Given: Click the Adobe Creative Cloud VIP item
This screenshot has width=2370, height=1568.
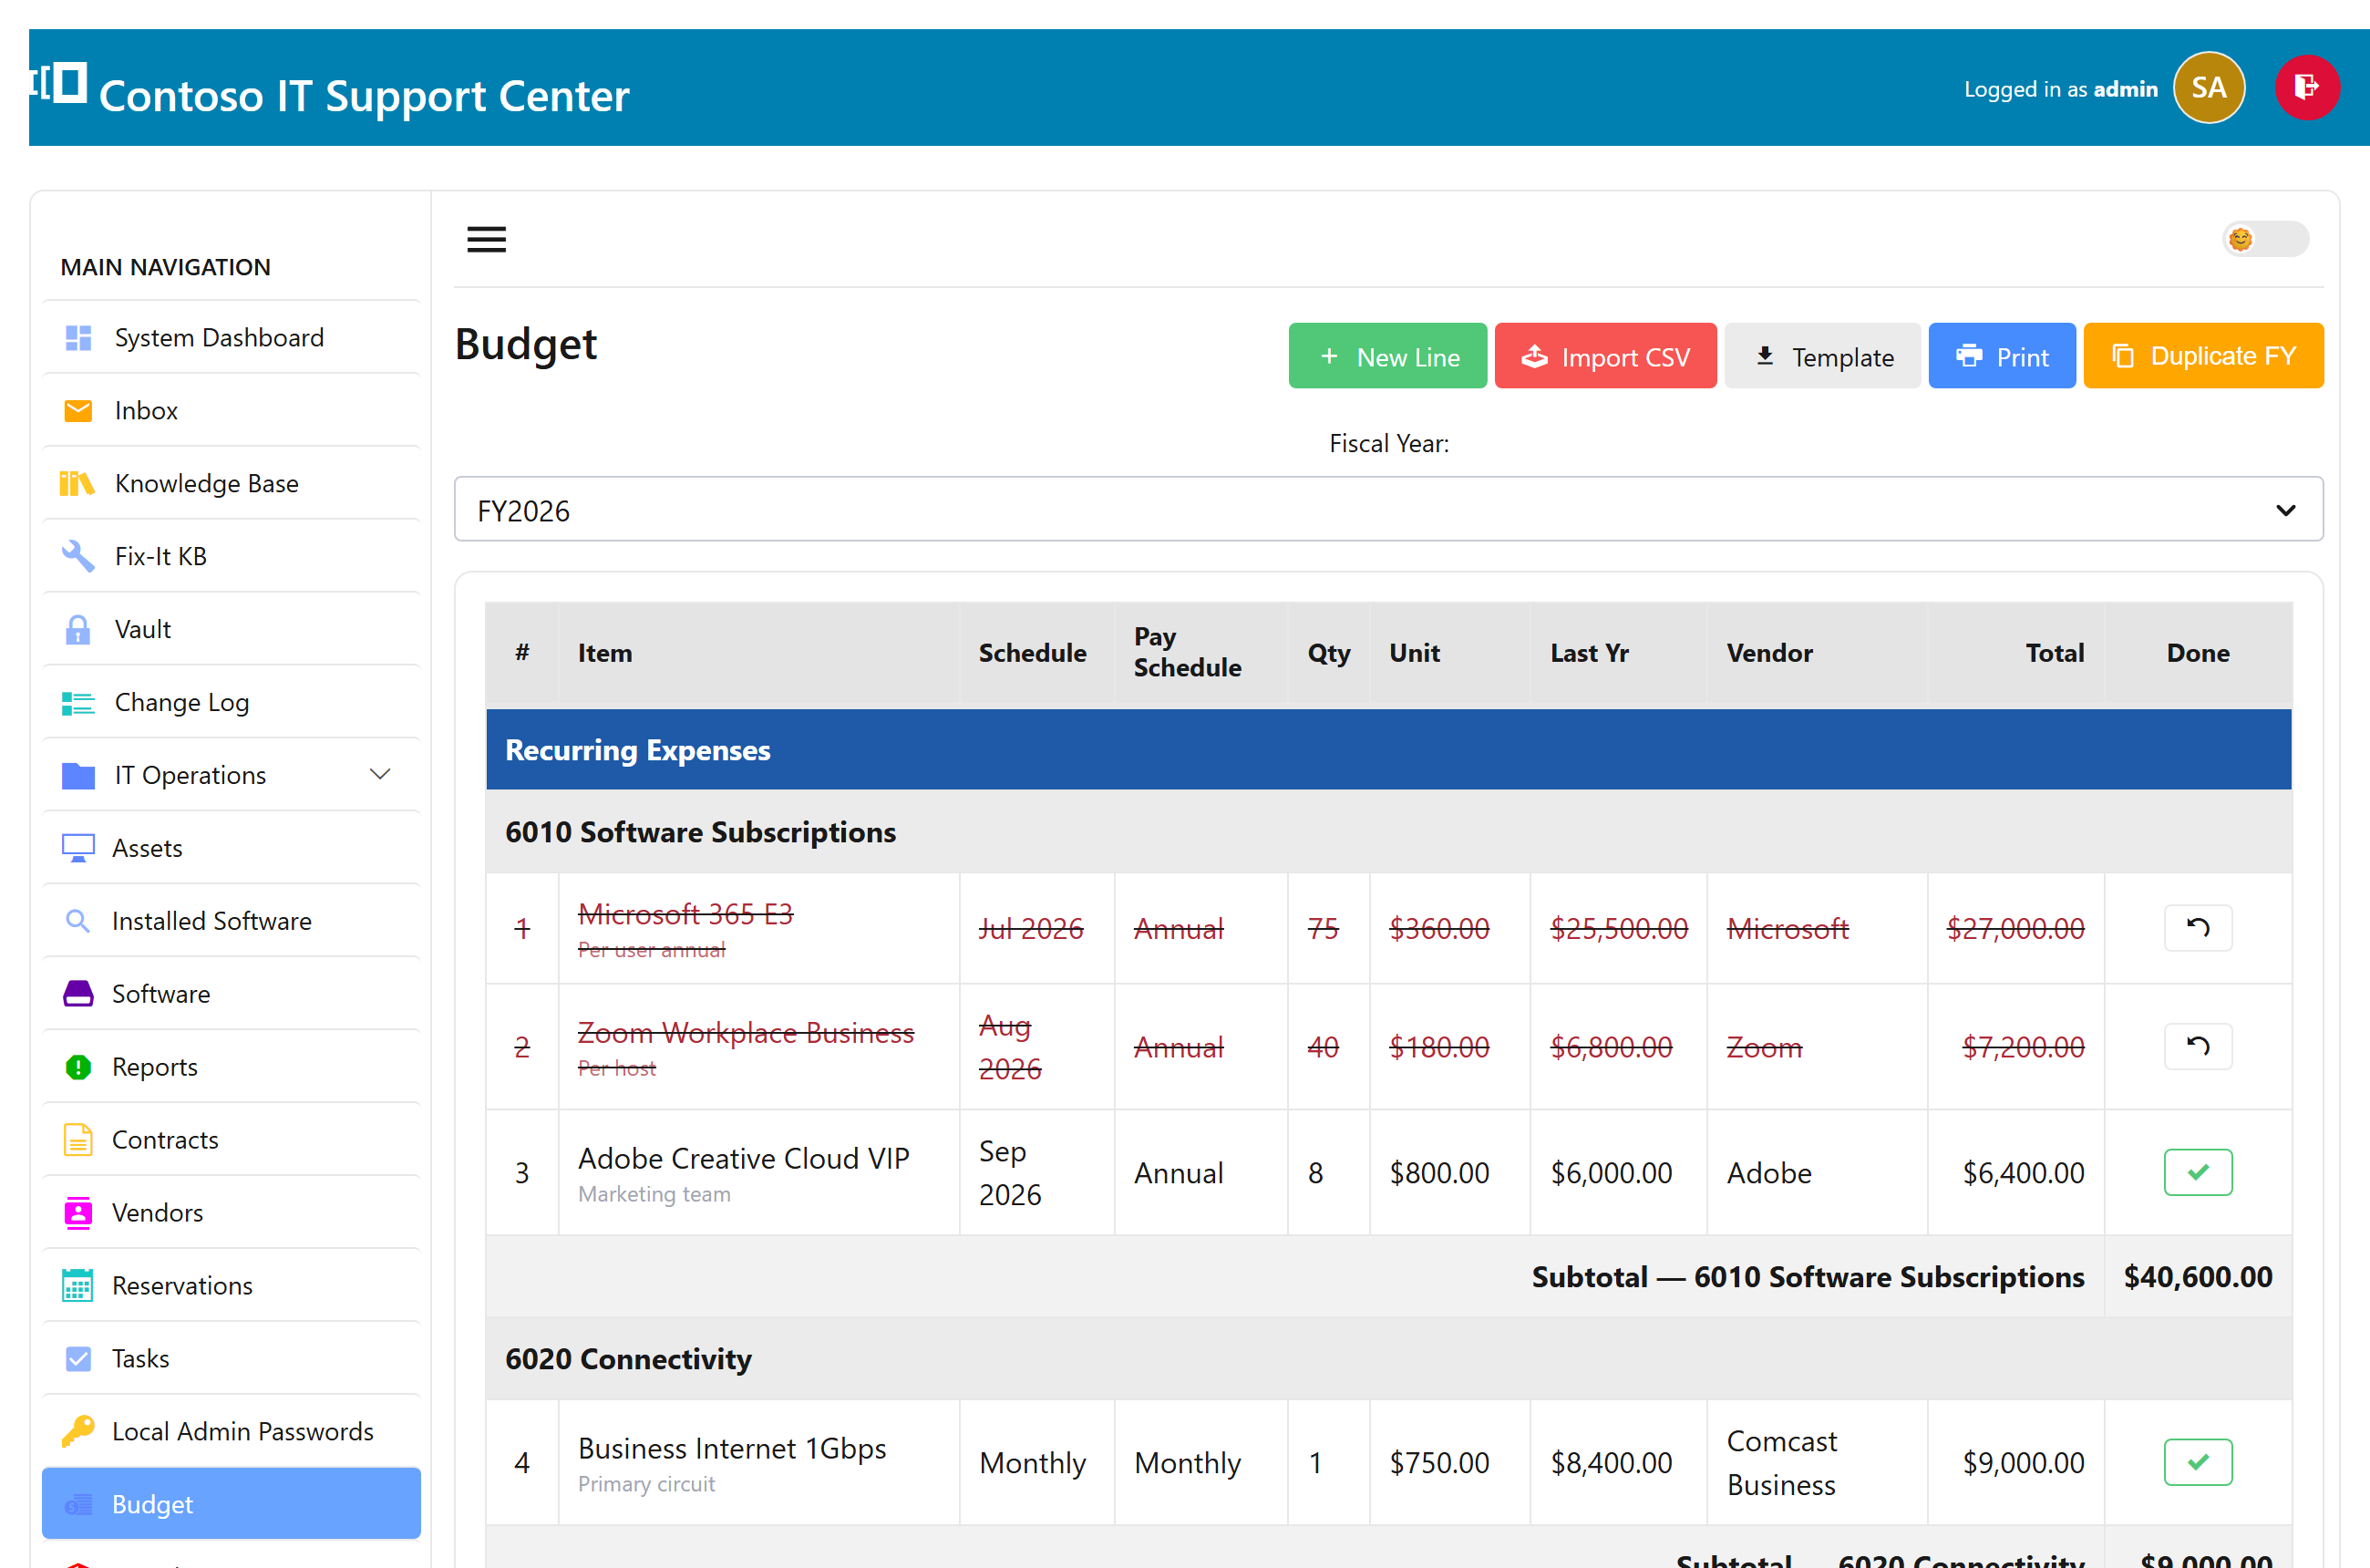Looking at the screenshot, I should click(x=744, y=1159).
